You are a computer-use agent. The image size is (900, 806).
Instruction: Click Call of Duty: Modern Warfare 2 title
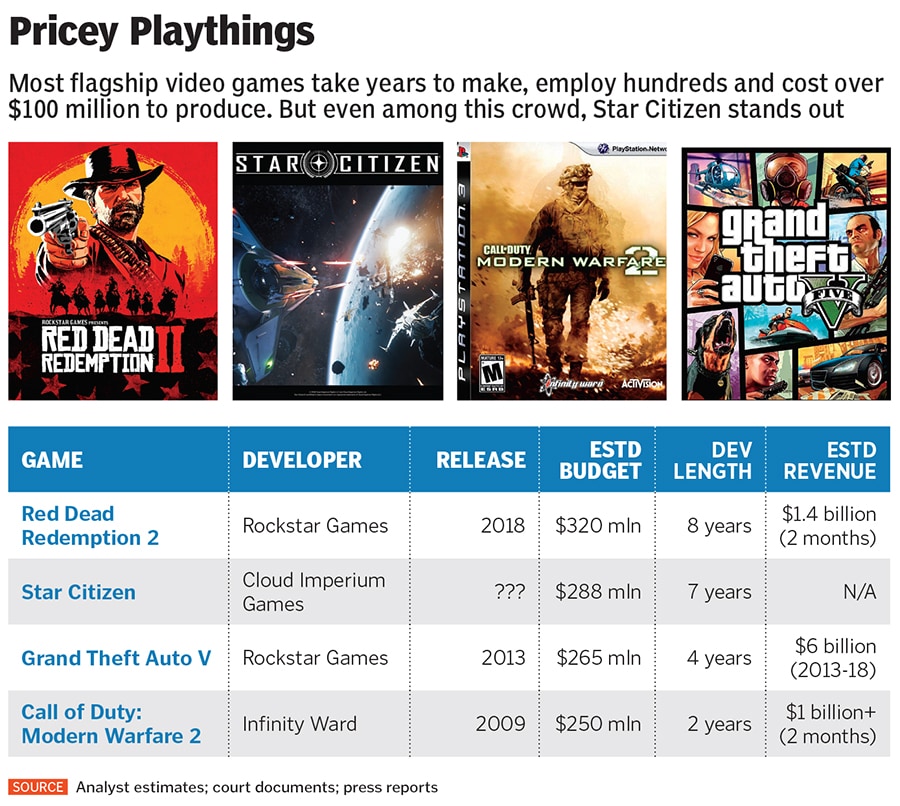(x=111, y=724)
